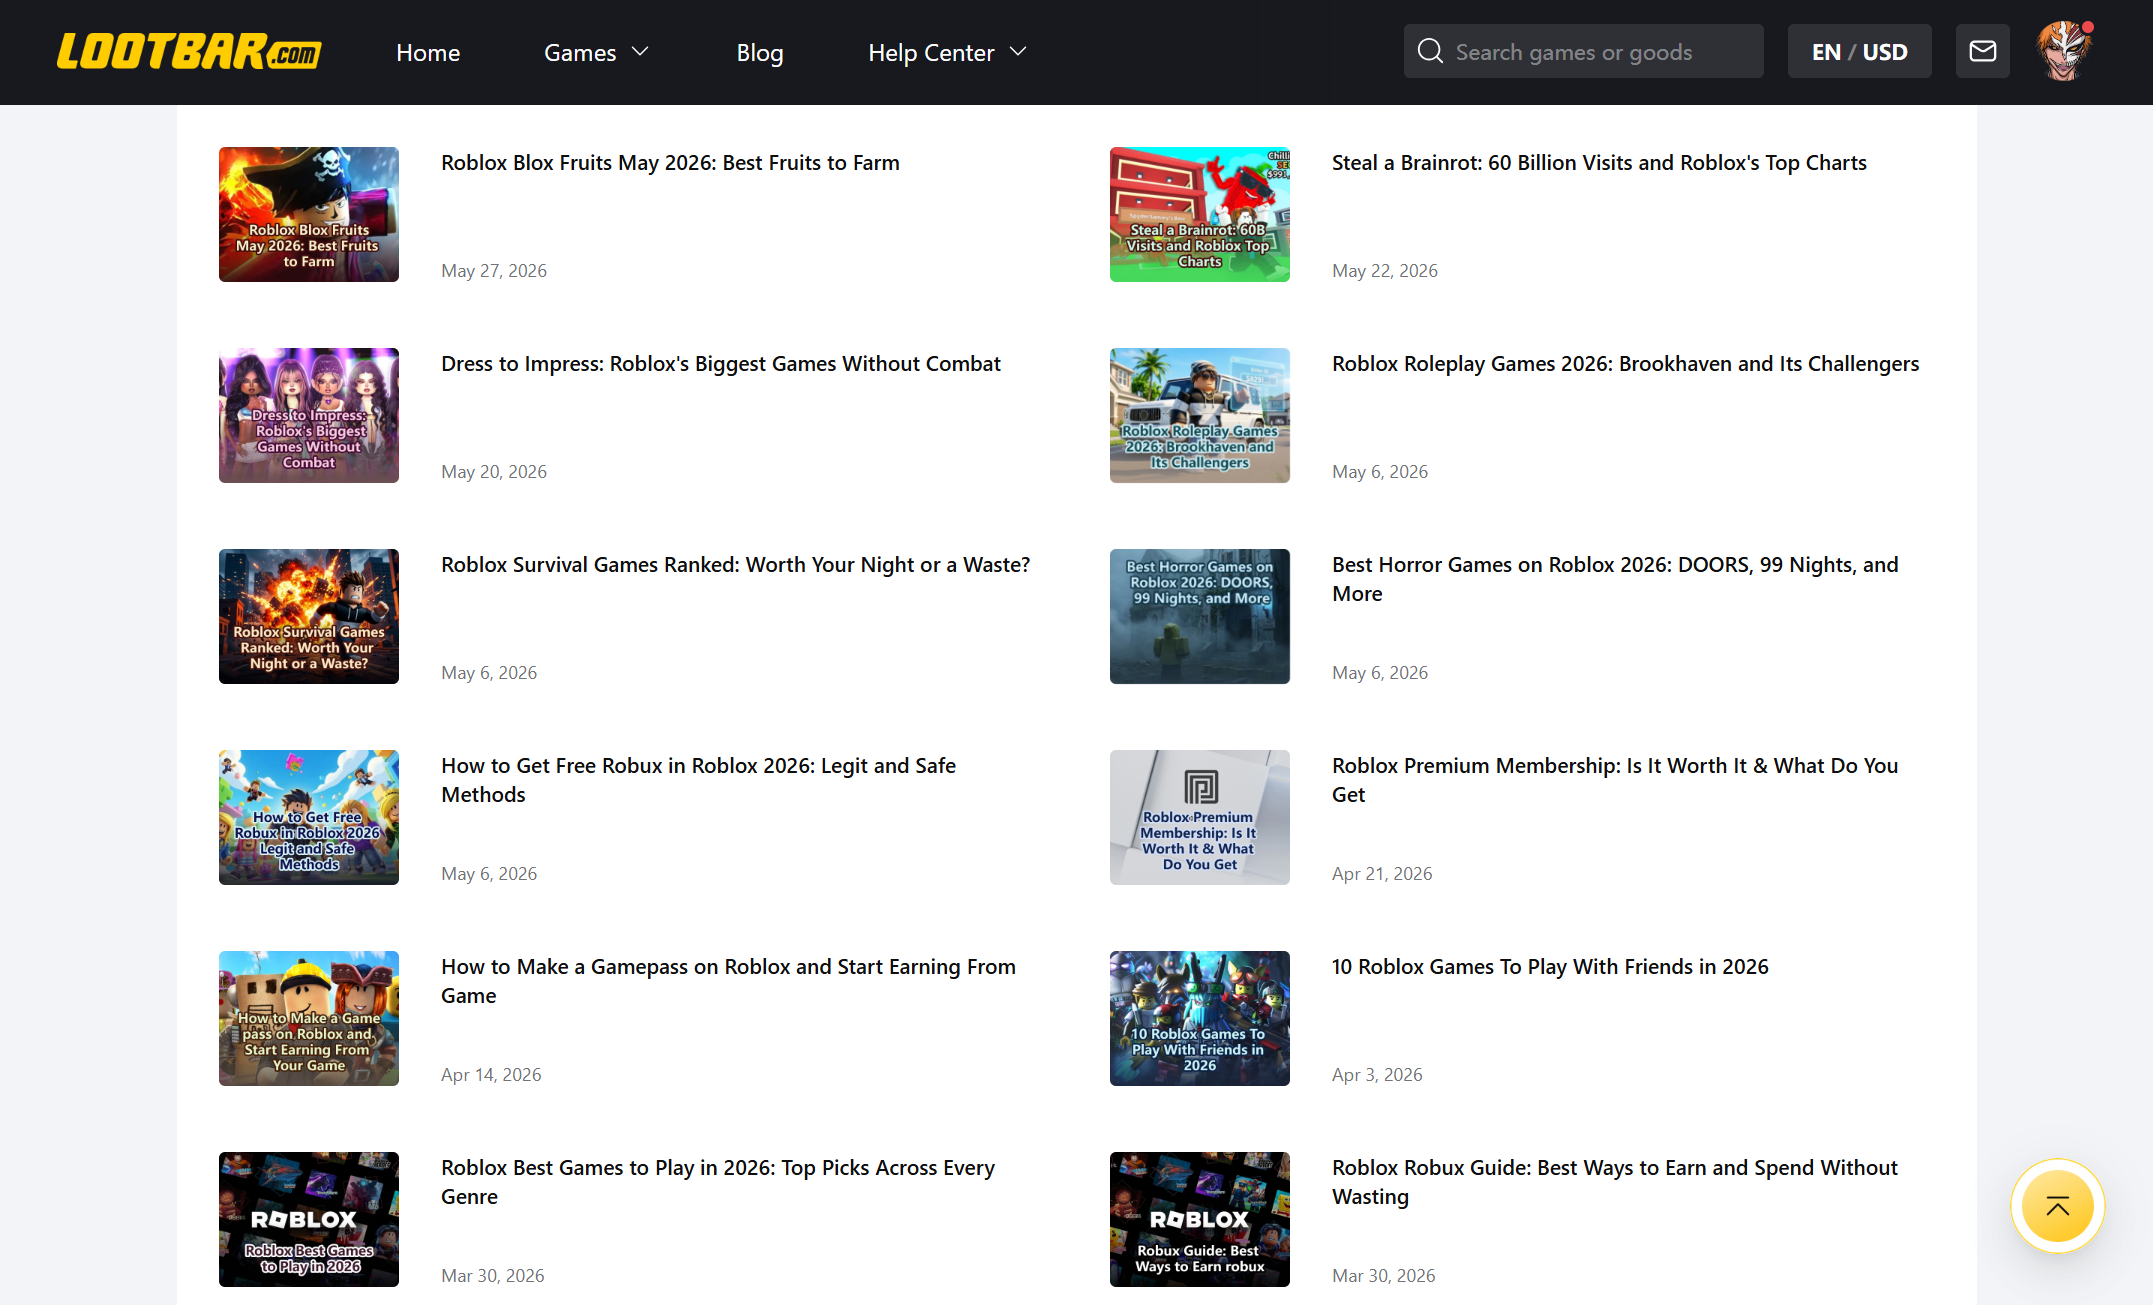This screenshot has width=2153, height=1305.
Task: Open 10 Roblox Games To Play With Friends title
Action: tap(1550, 967)
